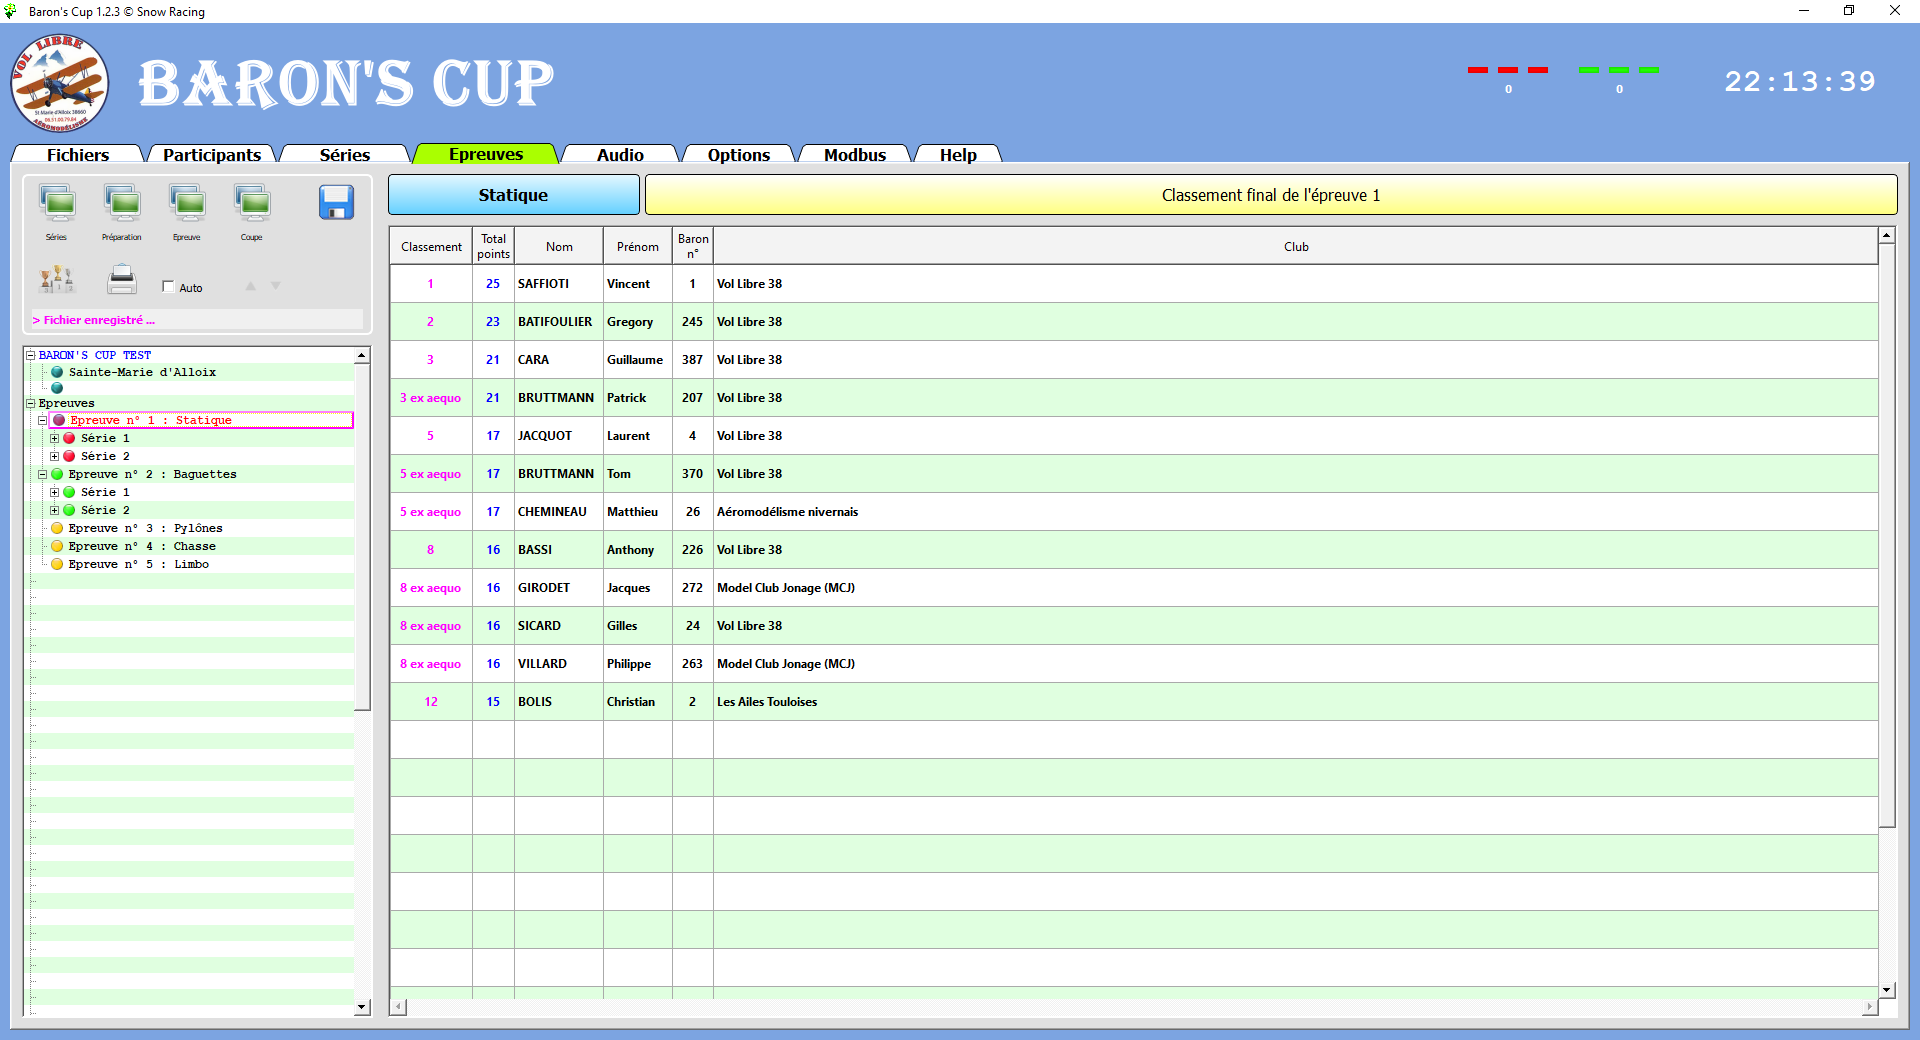Select the Coupe screen icon

pyautogui.click(x=252, y=203)
